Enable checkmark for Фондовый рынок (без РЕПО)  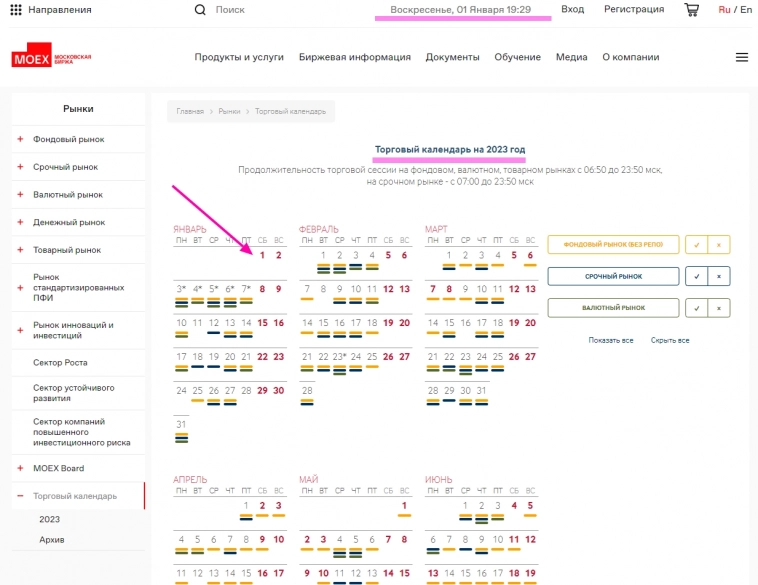point(696,245)
